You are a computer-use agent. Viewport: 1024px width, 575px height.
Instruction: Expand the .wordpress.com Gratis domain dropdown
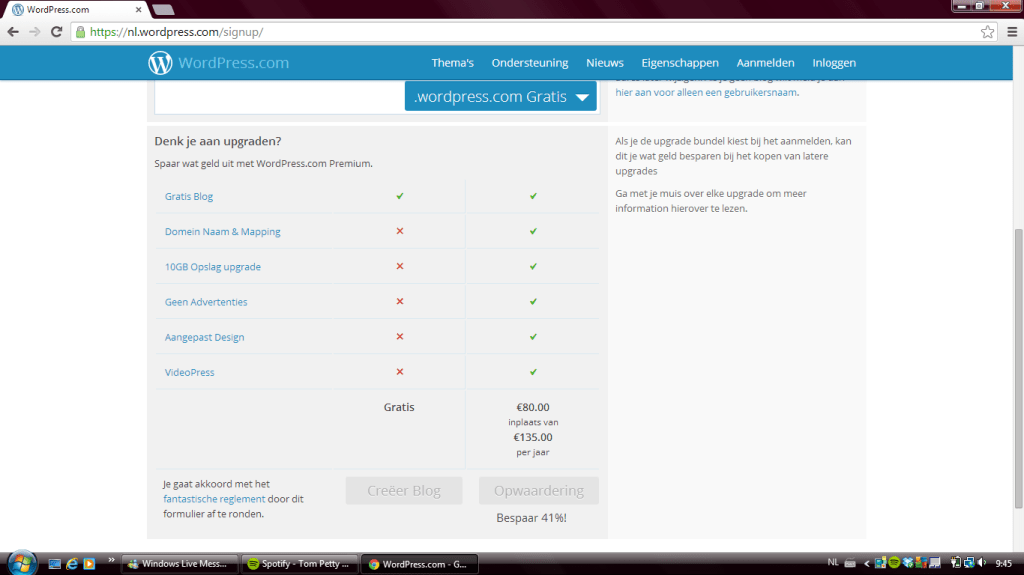[x=500, y=97]
